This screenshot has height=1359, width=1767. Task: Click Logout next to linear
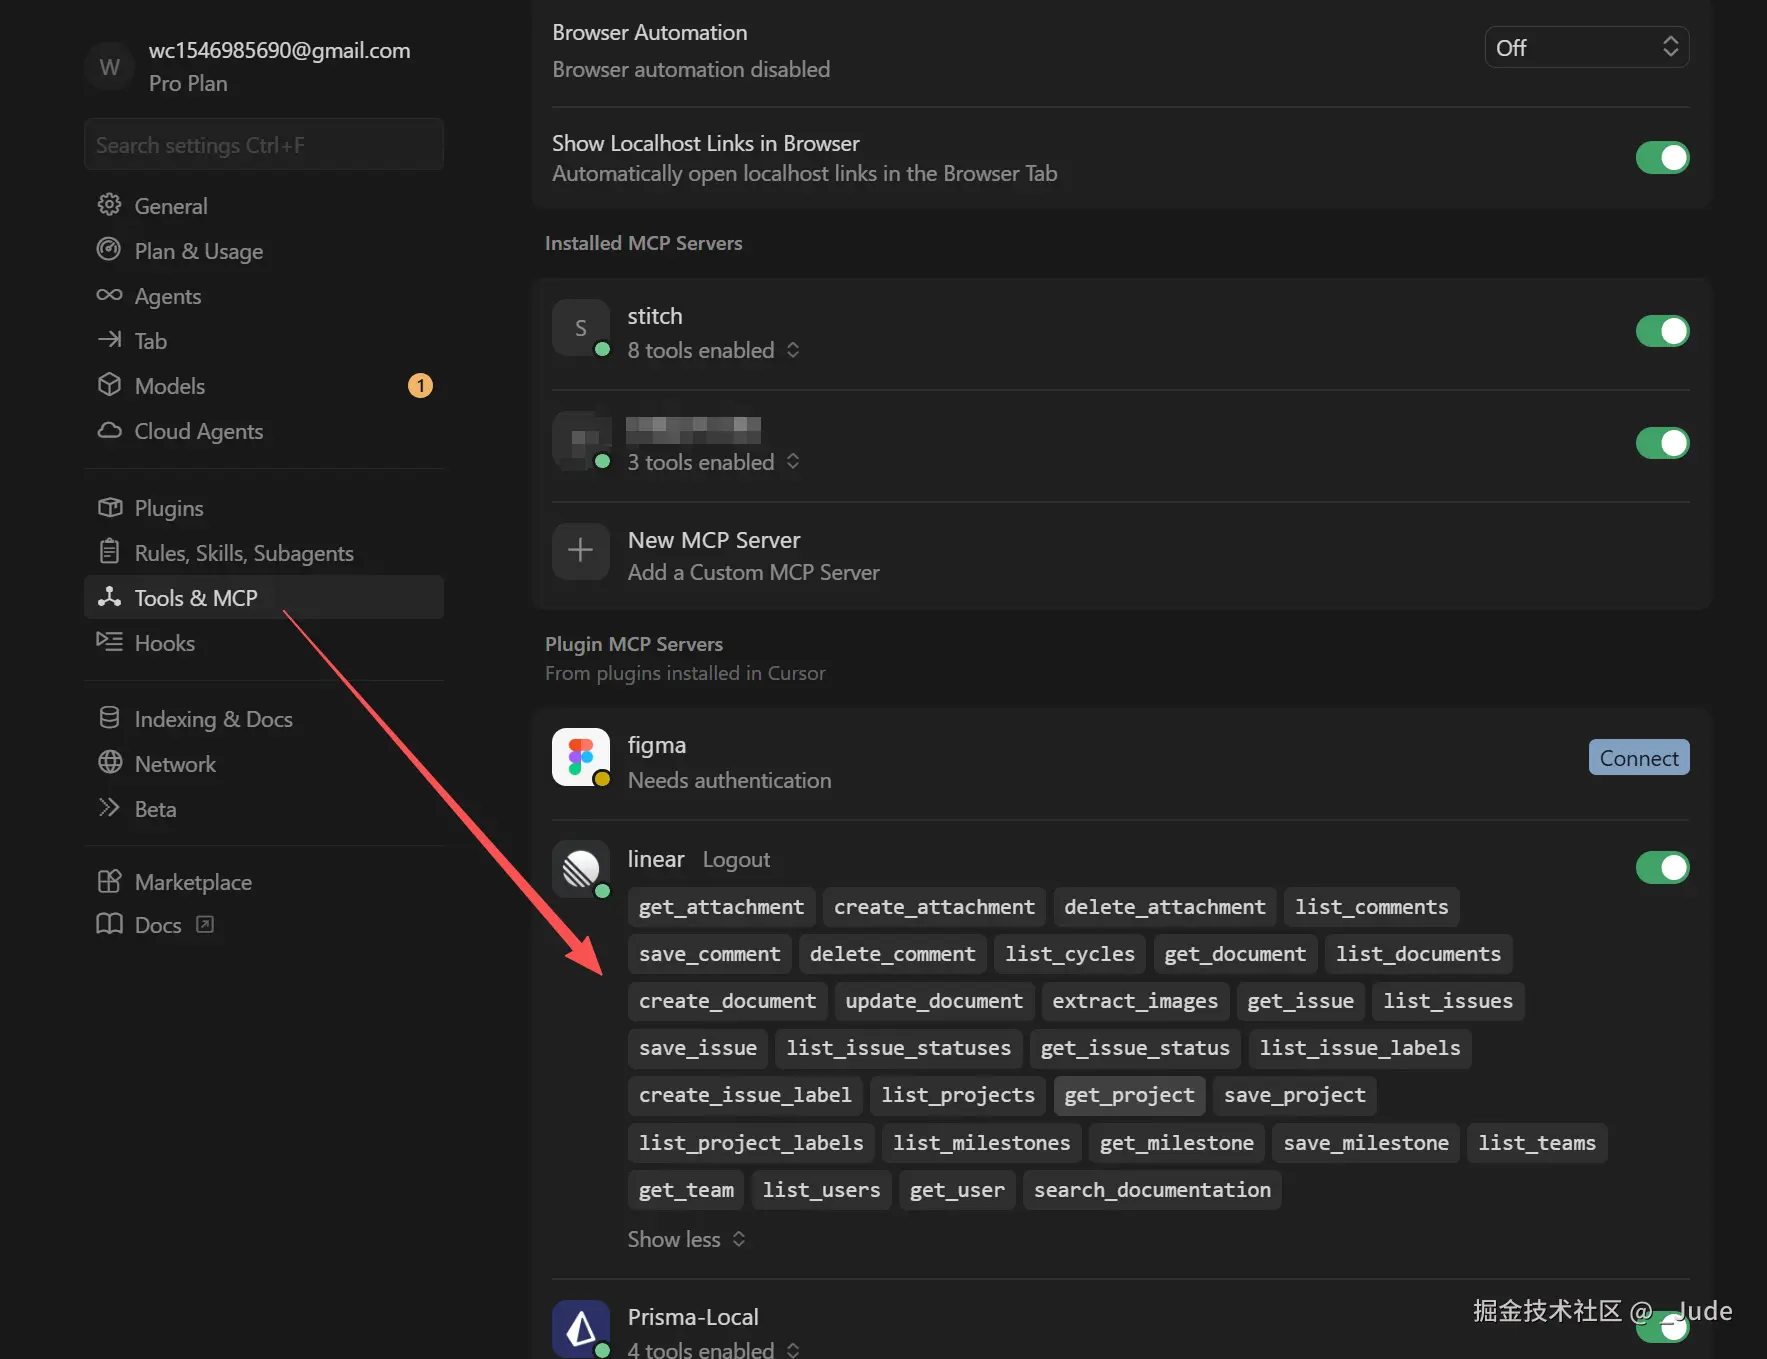pyautogui.click(x=736, y=859)
